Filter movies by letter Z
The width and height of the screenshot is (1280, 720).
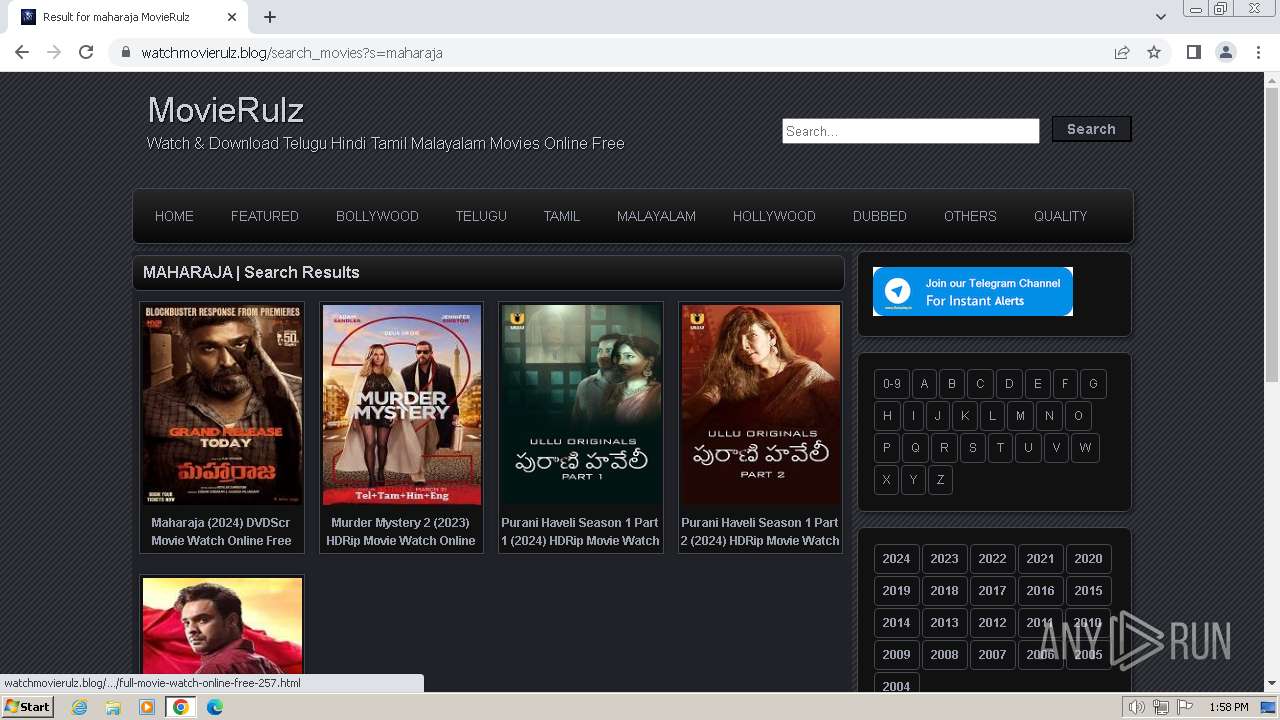[x=940, y=480]
